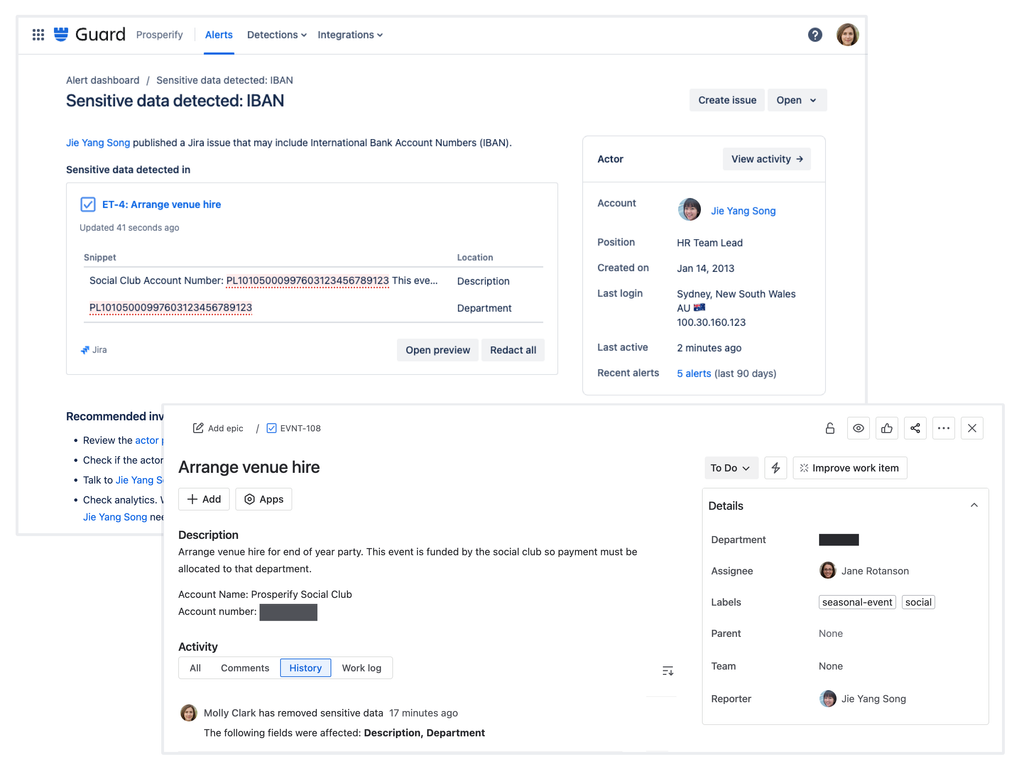Click the redacted Account number block
This screenshot has height=776, width=1024.
288,612
